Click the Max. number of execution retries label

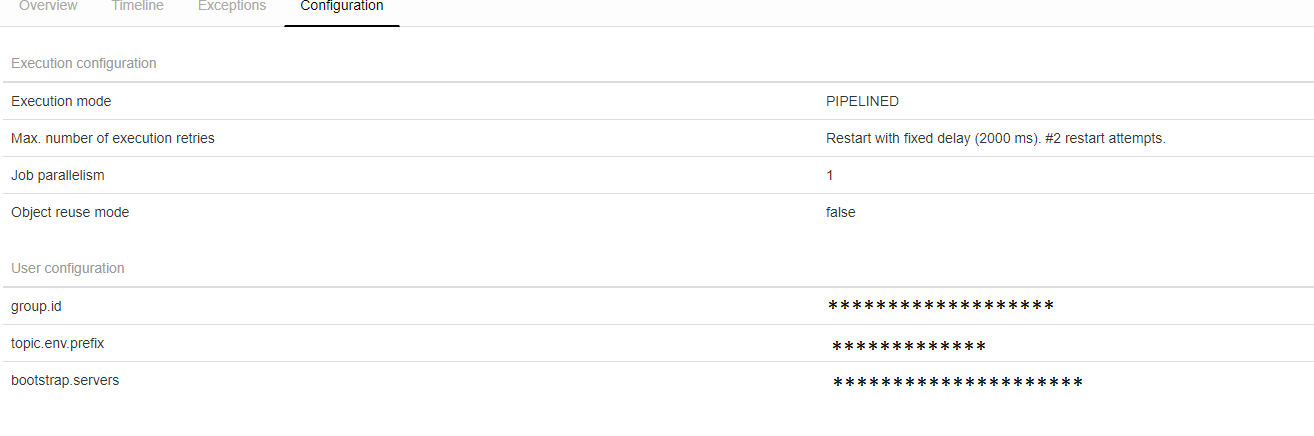tap(113, 138)
